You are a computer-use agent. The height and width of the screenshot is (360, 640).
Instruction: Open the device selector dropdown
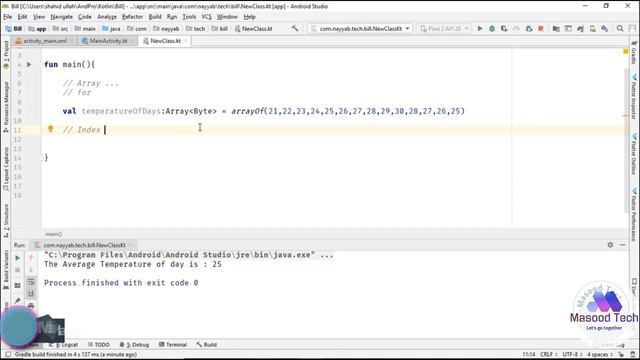[x=444, y=29]
